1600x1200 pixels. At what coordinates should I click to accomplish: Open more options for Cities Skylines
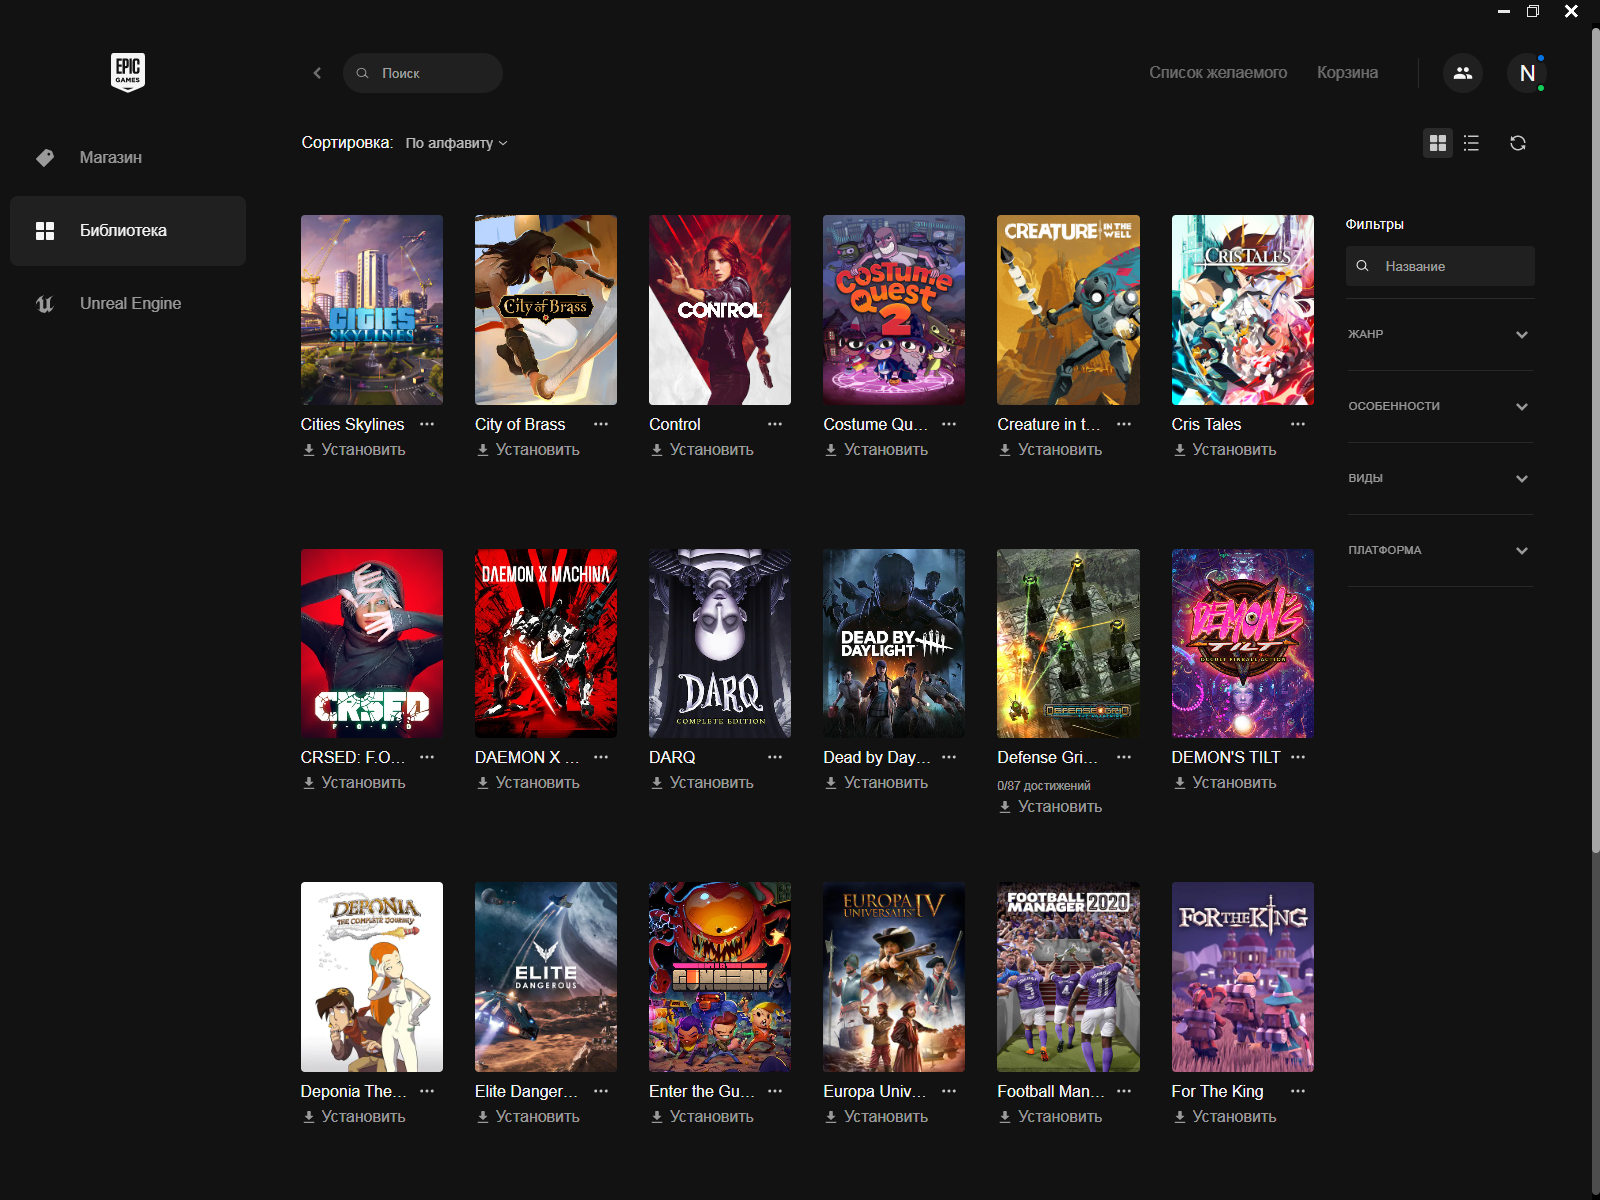pyautogui.click(x=427, y=424)
